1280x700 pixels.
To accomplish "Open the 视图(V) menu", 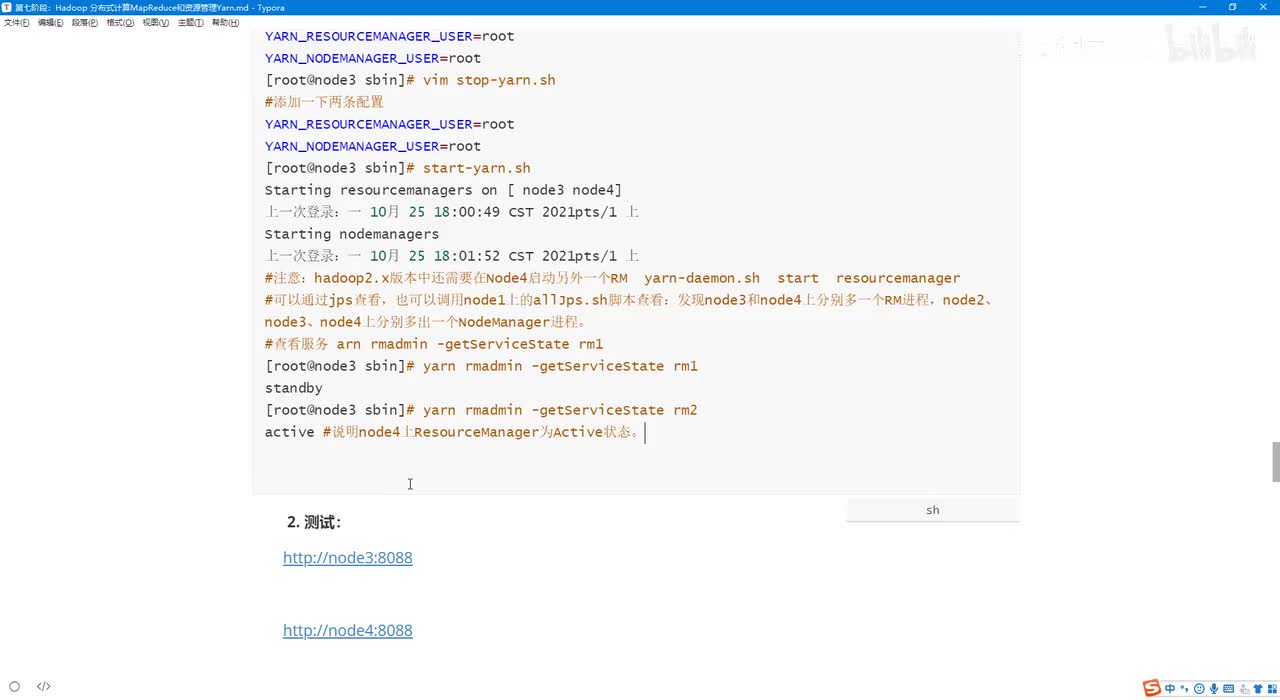I will pyautogui.click(x=155, y=22).
